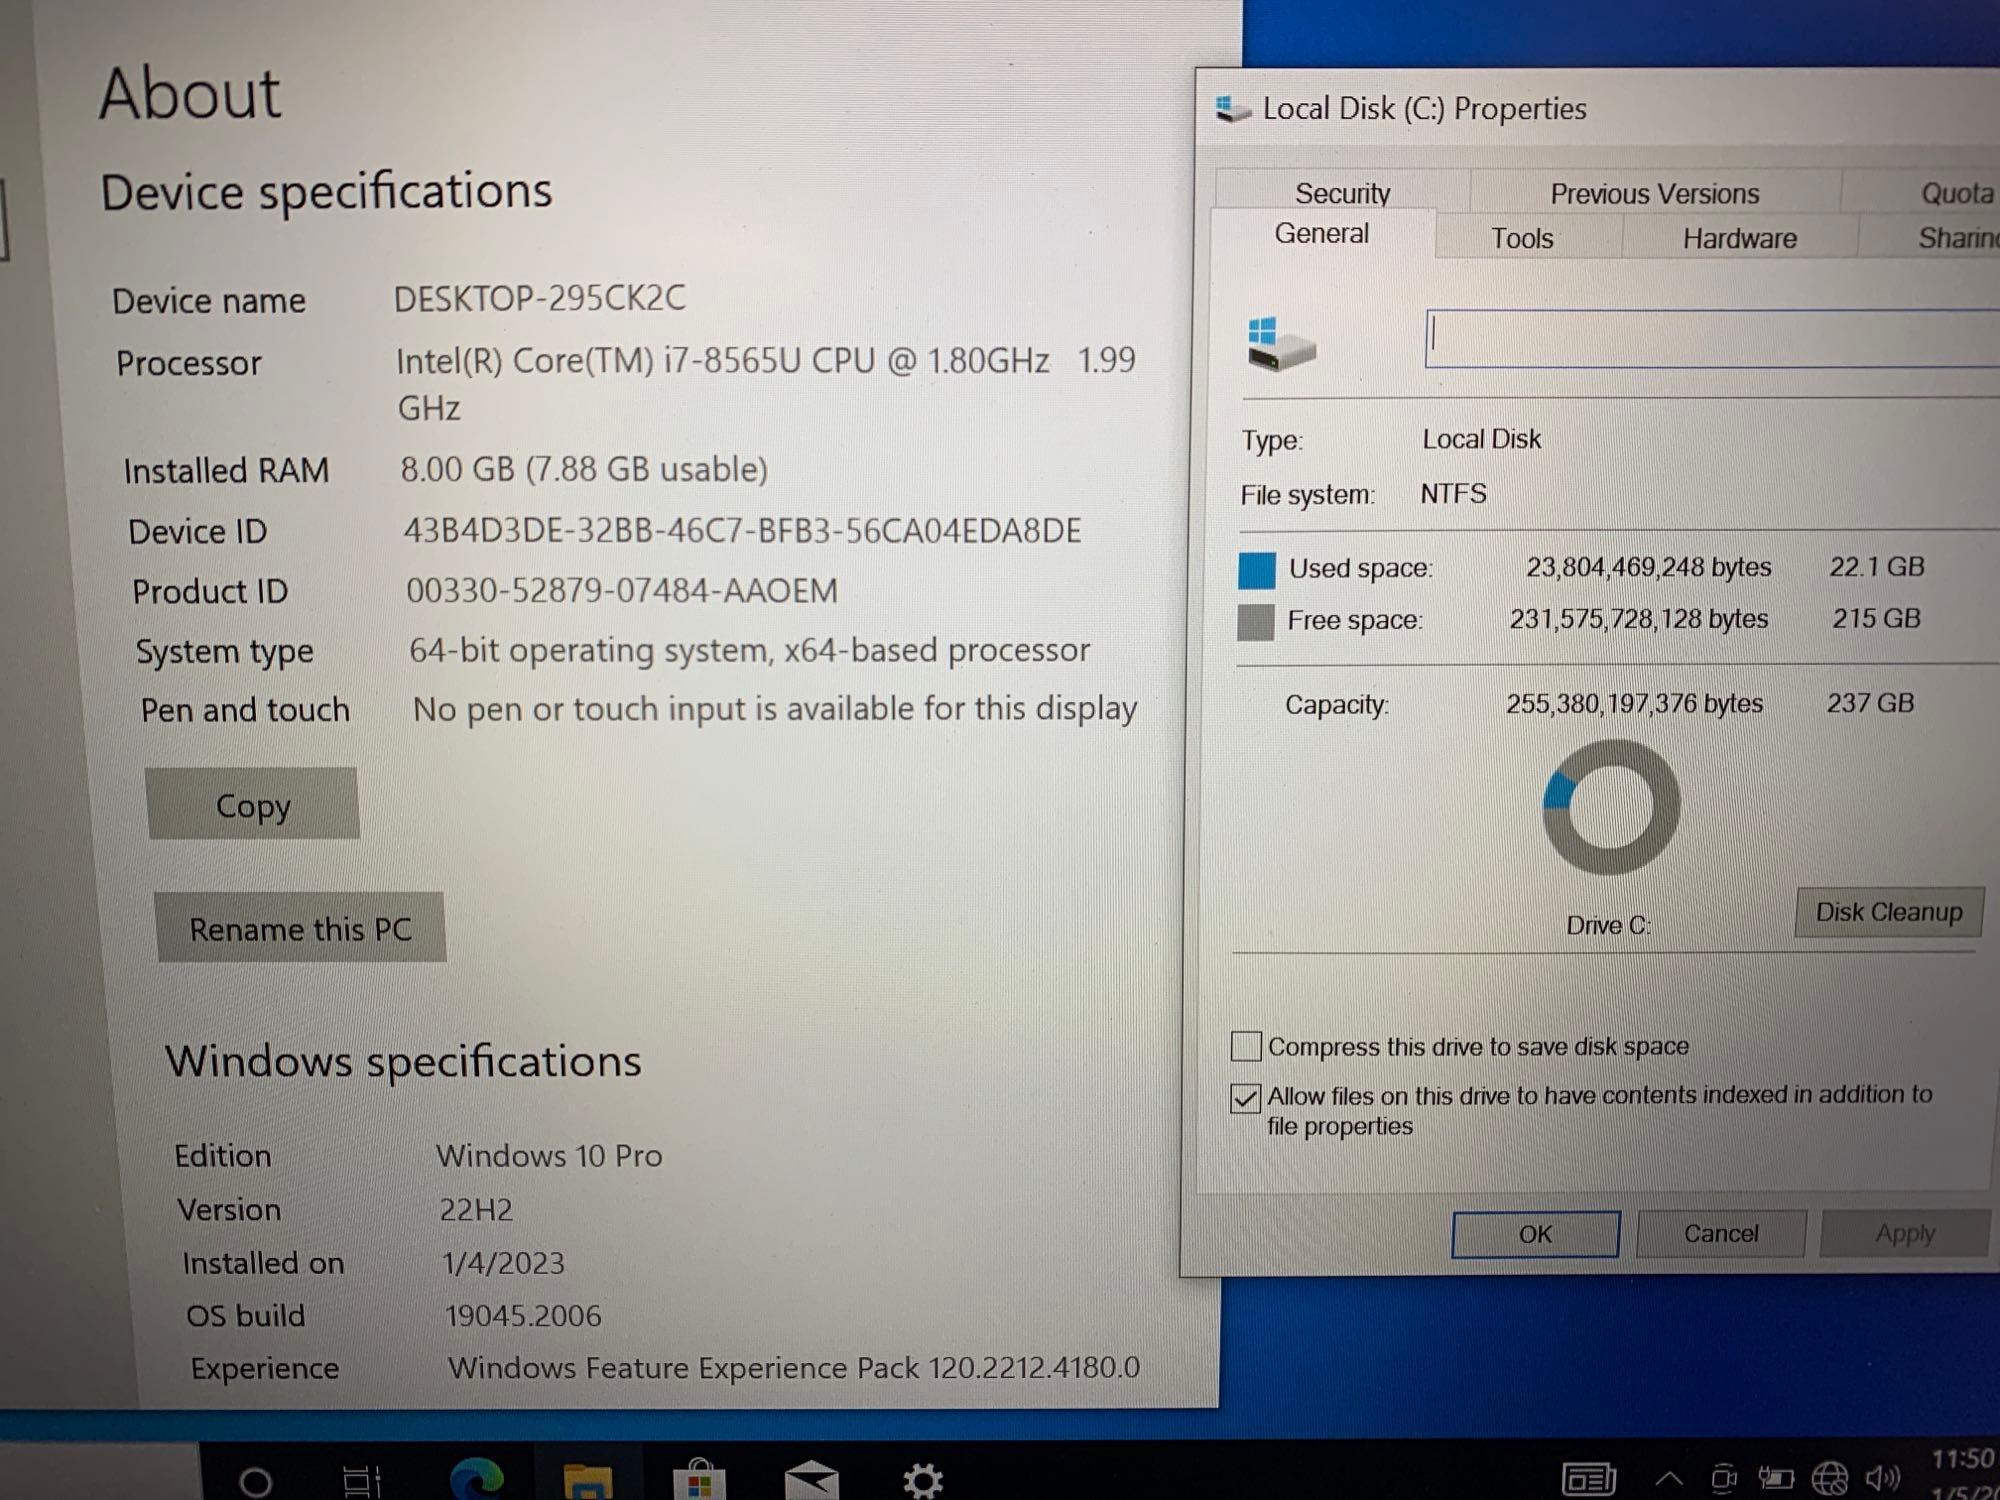Image resolution: width=2000 pixels, height=1500 pixels.
Task: Click Meet Now tray icon
Action: [1723, 1478]
